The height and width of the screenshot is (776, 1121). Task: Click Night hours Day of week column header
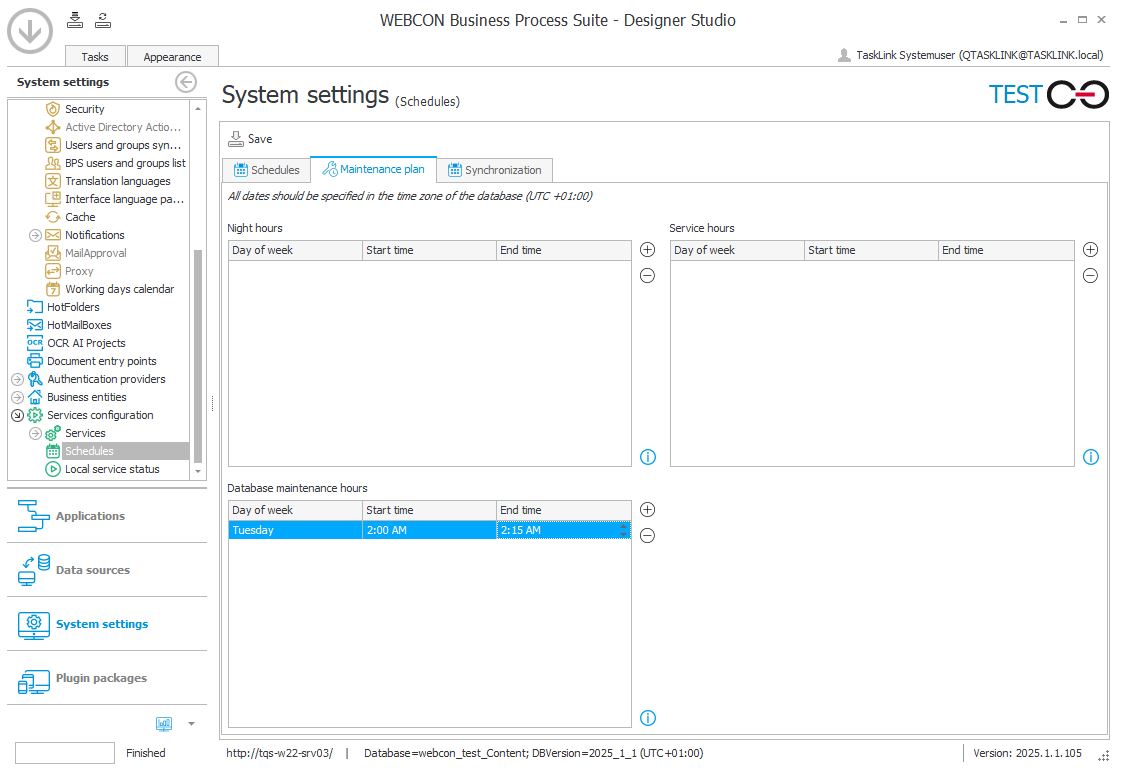[295, 250]
